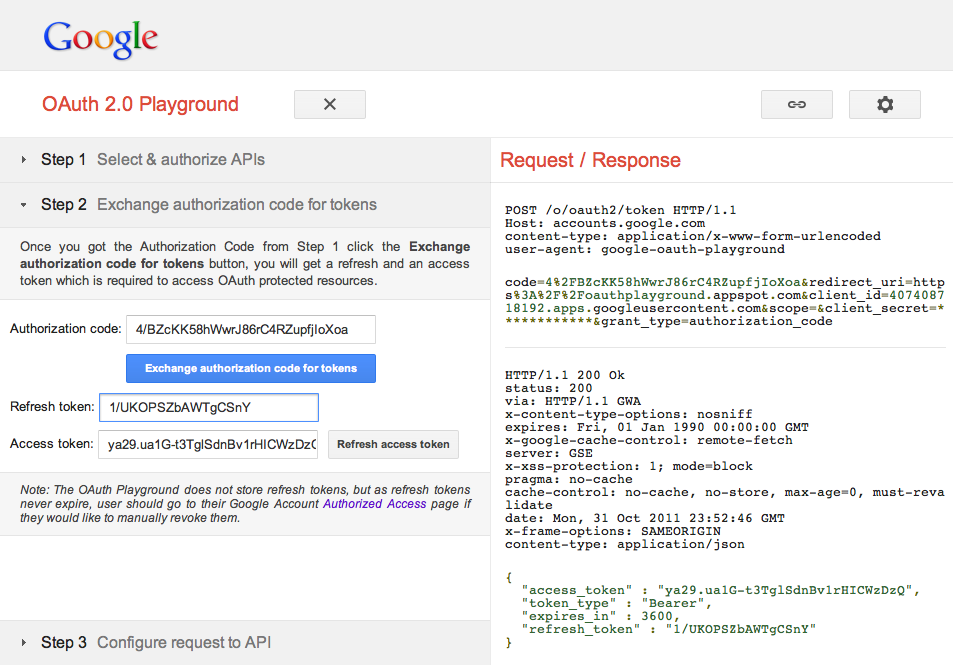Click the POST /o/oauth2/token HTTP/1.1 line
Screen dimensions: 953x665
tap(621, 210)
